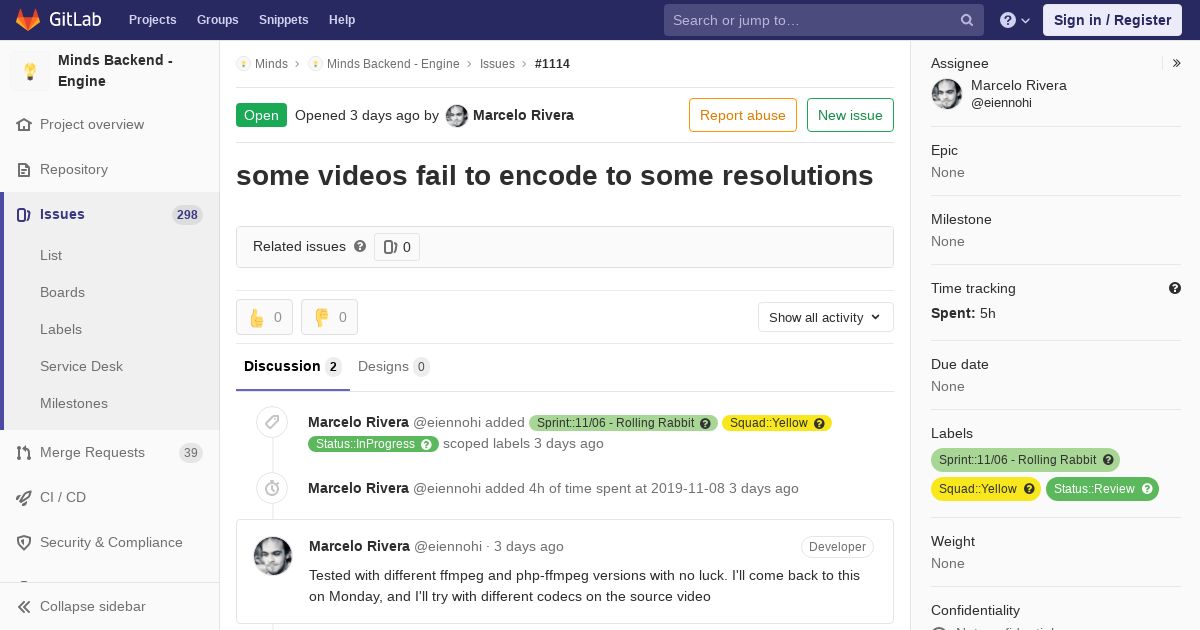1200x630 pixels.
Task: Click help icon on sidebar Squad::Yellow label
Action: (x=1029, y=489)
